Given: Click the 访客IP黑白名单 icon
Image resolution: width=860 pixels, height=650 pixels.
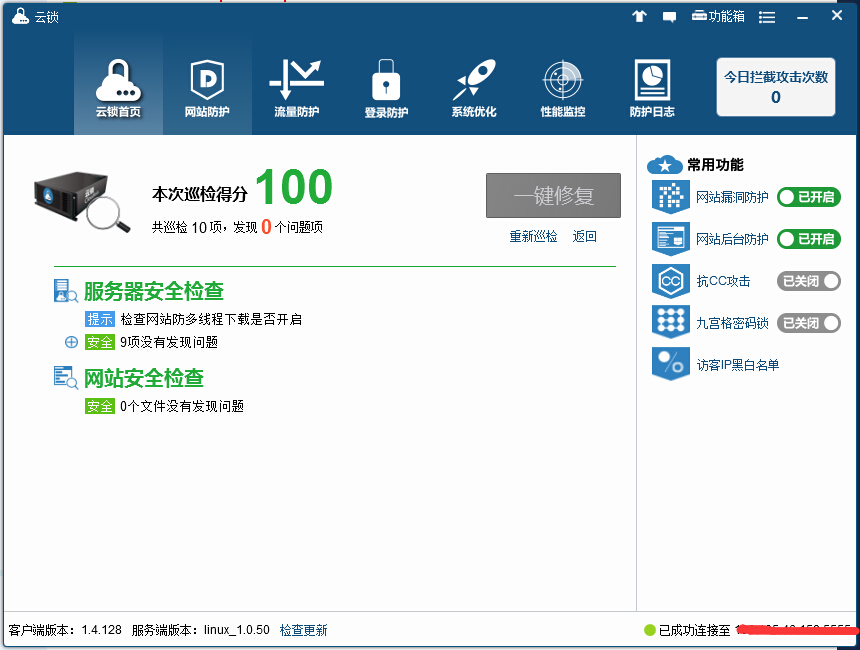Looking at the screenshot, I should (x=670, y=364).
